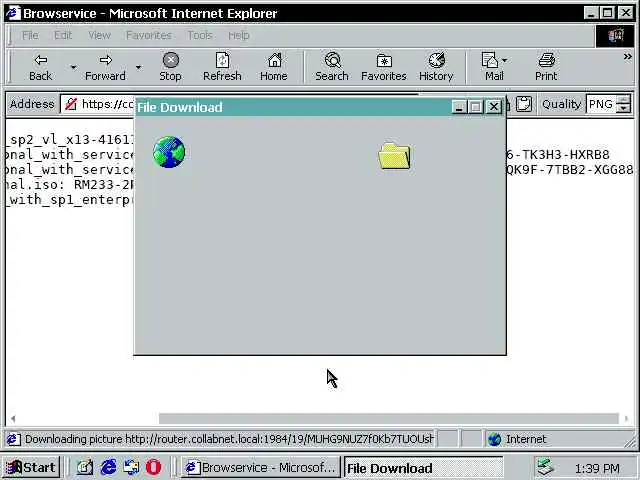Select the File Download taskbar button
This screenshot has height=480, width=640.
coord(424,468)
